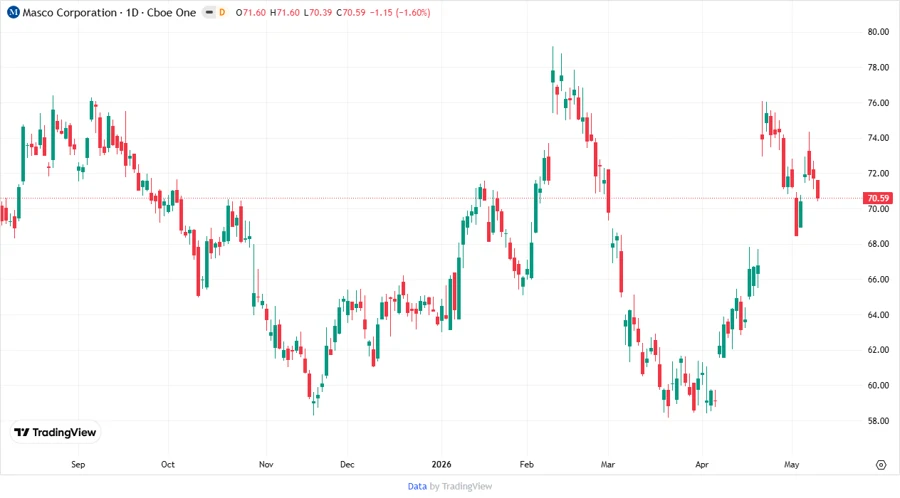Screen dimensions: 900x498
Task: Click the close value C70.59
Action: (351, 12)
